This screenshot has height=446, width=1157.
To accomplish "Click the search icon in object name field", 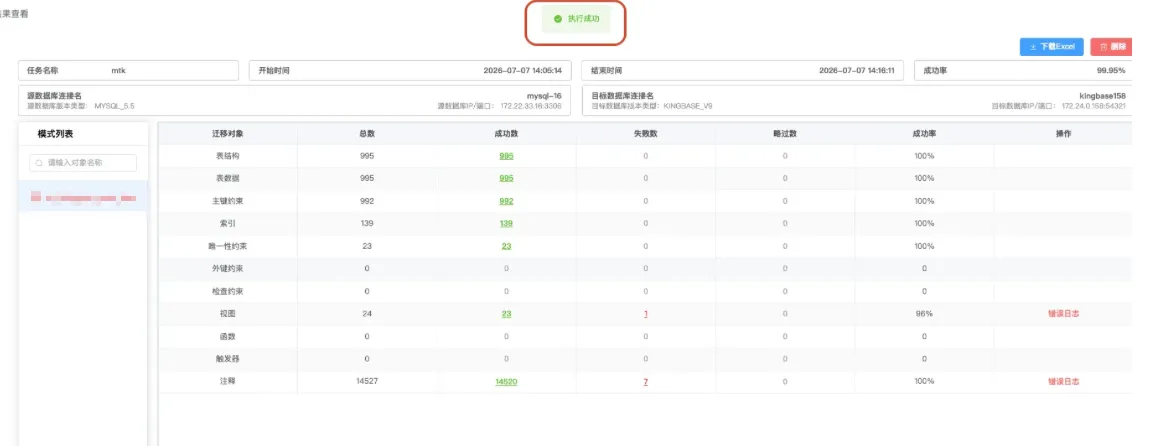I will pyautogui.click(x=39, y=162).
